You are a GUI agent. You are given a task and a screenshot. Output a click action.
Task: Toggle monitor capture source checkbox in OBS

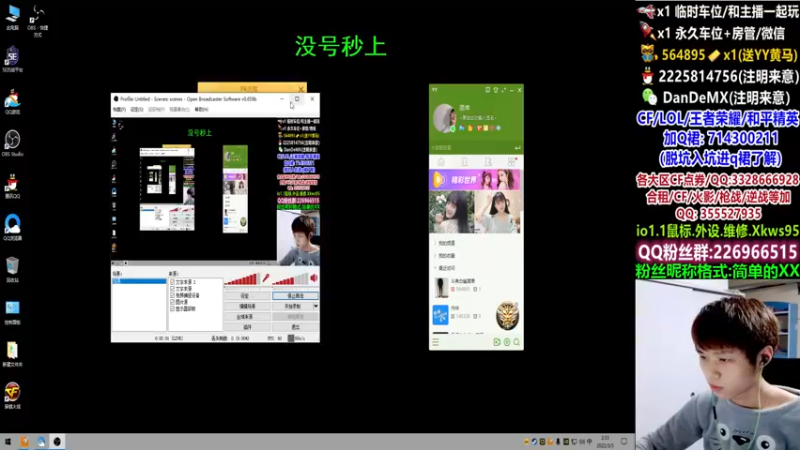click(x=172, y=309)
